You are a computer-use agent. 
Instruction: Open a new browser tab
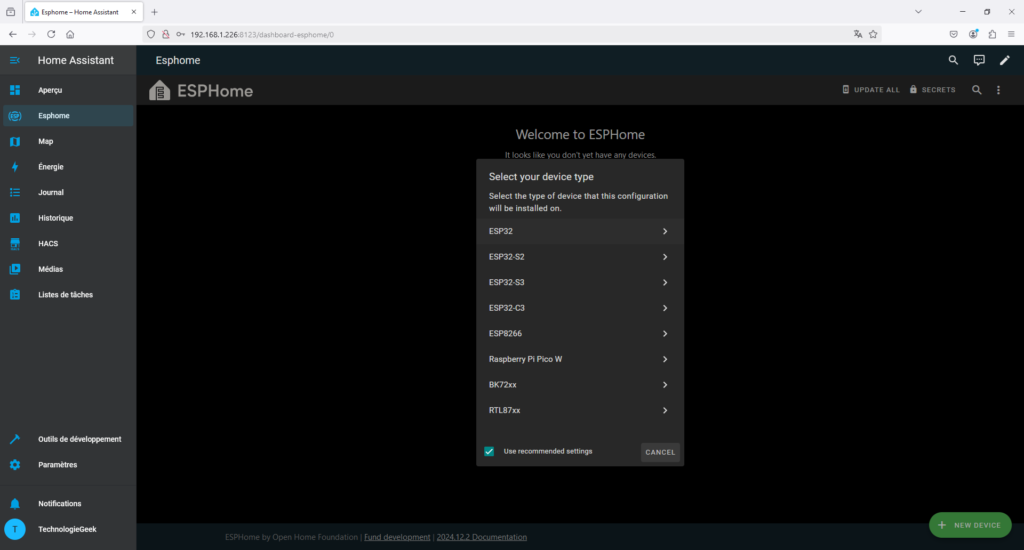click(x=154, y=12)
